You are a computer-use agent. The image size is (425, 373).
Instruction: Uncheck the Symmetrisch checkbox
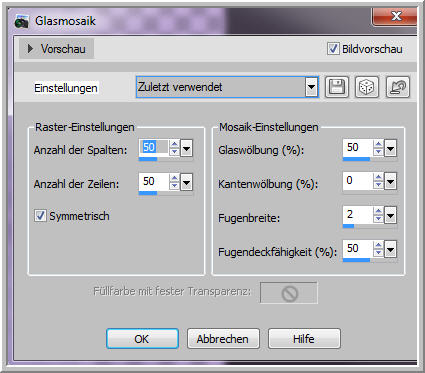tap(40, 216)
